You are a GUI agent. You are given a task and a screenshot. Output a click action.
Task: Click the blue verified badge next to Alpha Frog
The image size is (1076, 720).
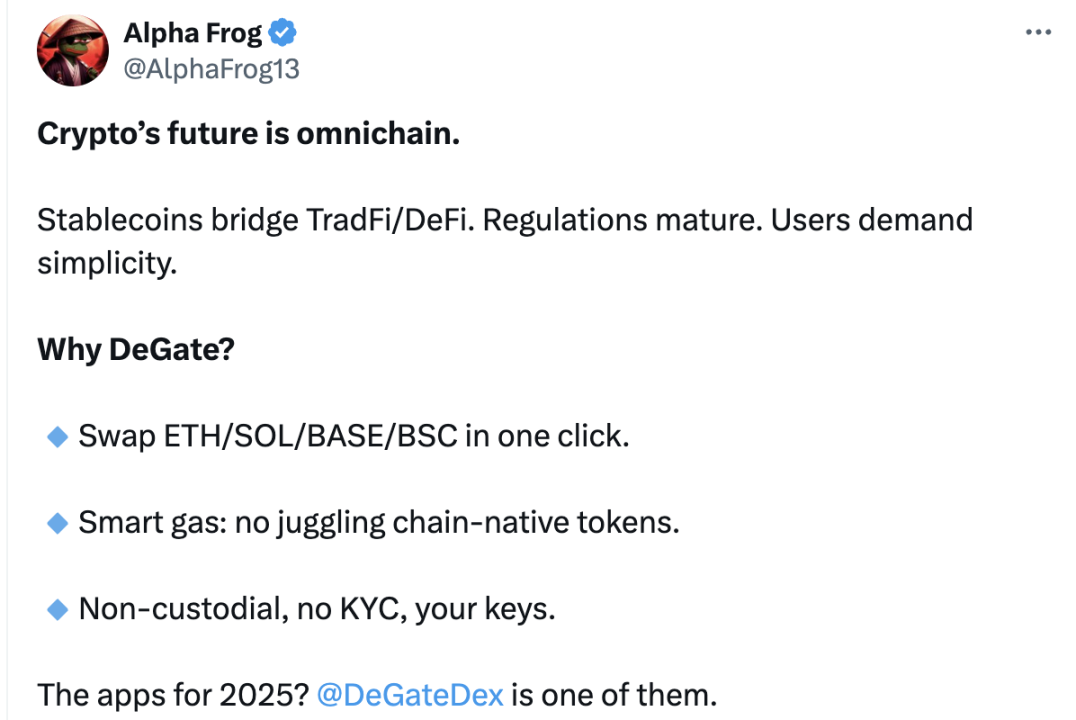coord(282,32)
